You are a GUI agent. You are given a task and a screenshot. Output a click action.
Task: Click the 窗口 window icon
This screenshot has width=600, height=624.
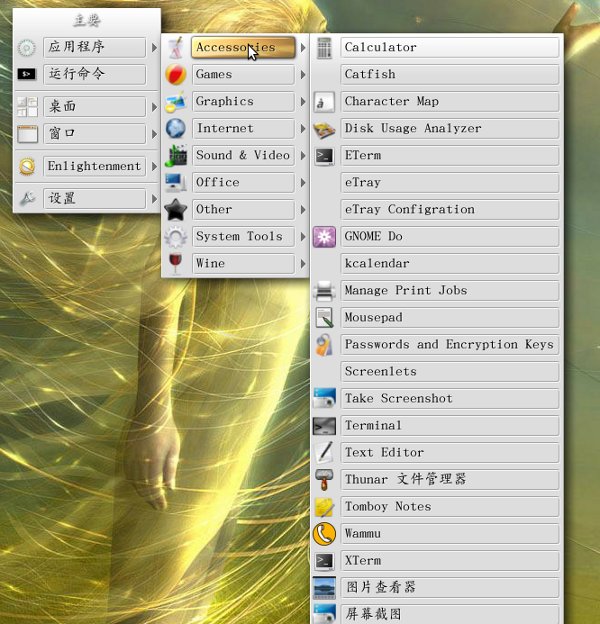(x=27, y=134)
